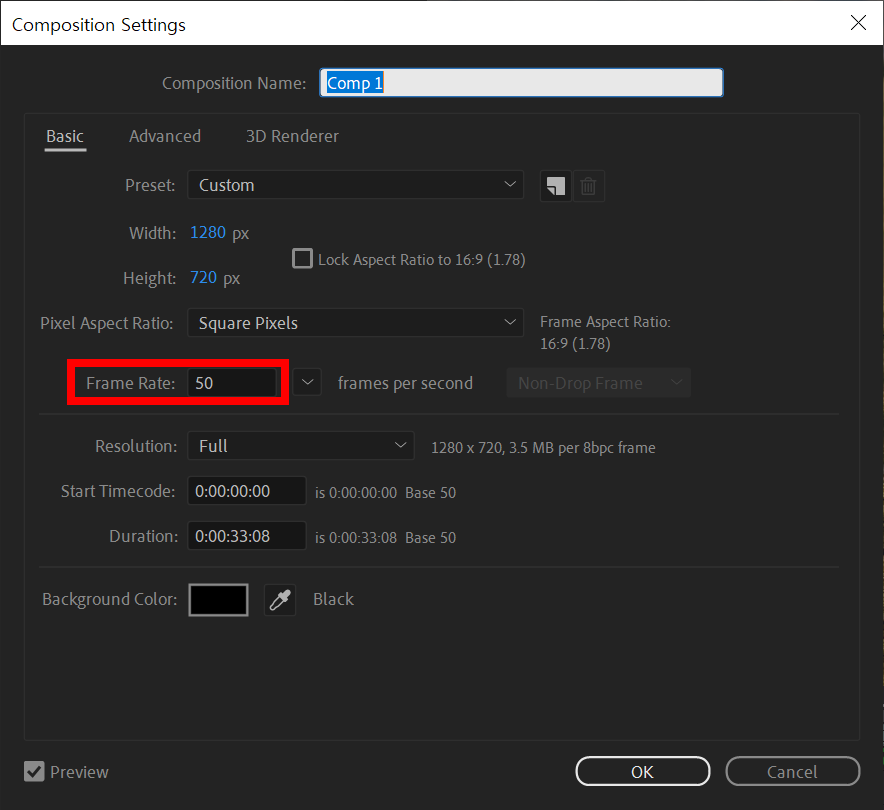Click the Frame Rate value field
This screenshot has height=810, width=884.
[x=232, y=383]
